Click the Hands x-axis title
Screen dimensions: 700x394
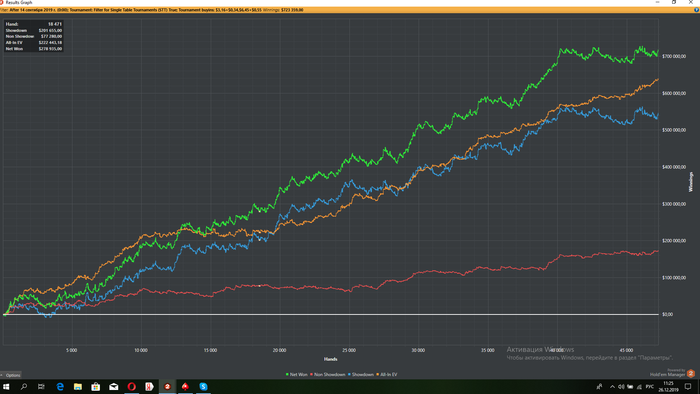pos(330,359)
